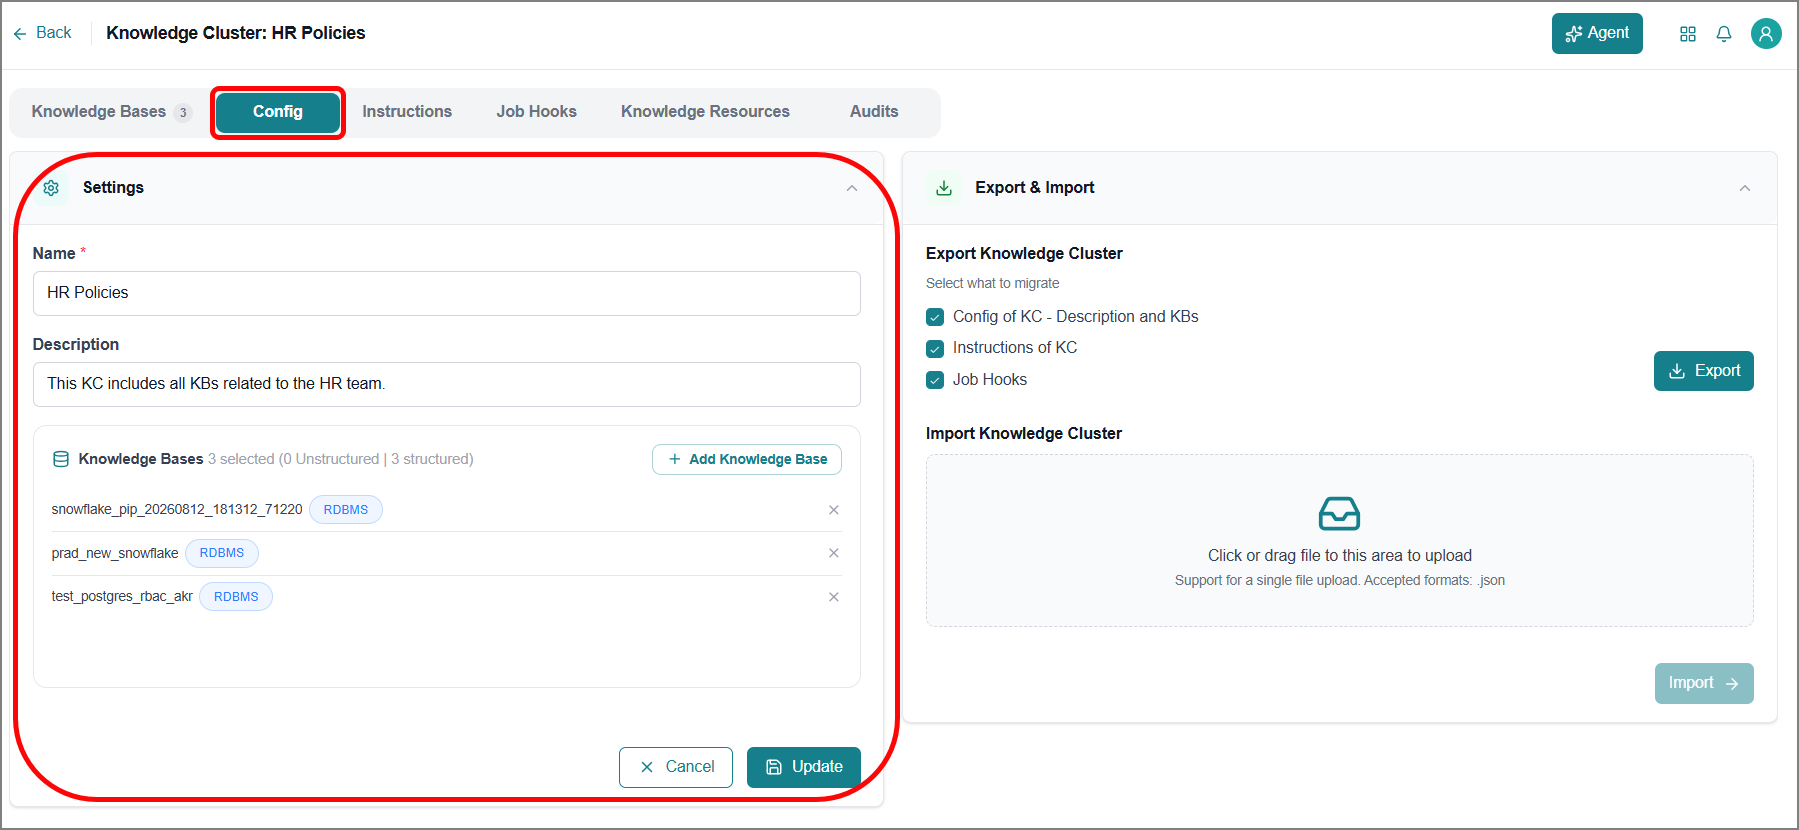The width and height of the screenshot is (1799, 830).
Task: Uncheck Config of KC - Description and KBs
Action: [935, 317]
